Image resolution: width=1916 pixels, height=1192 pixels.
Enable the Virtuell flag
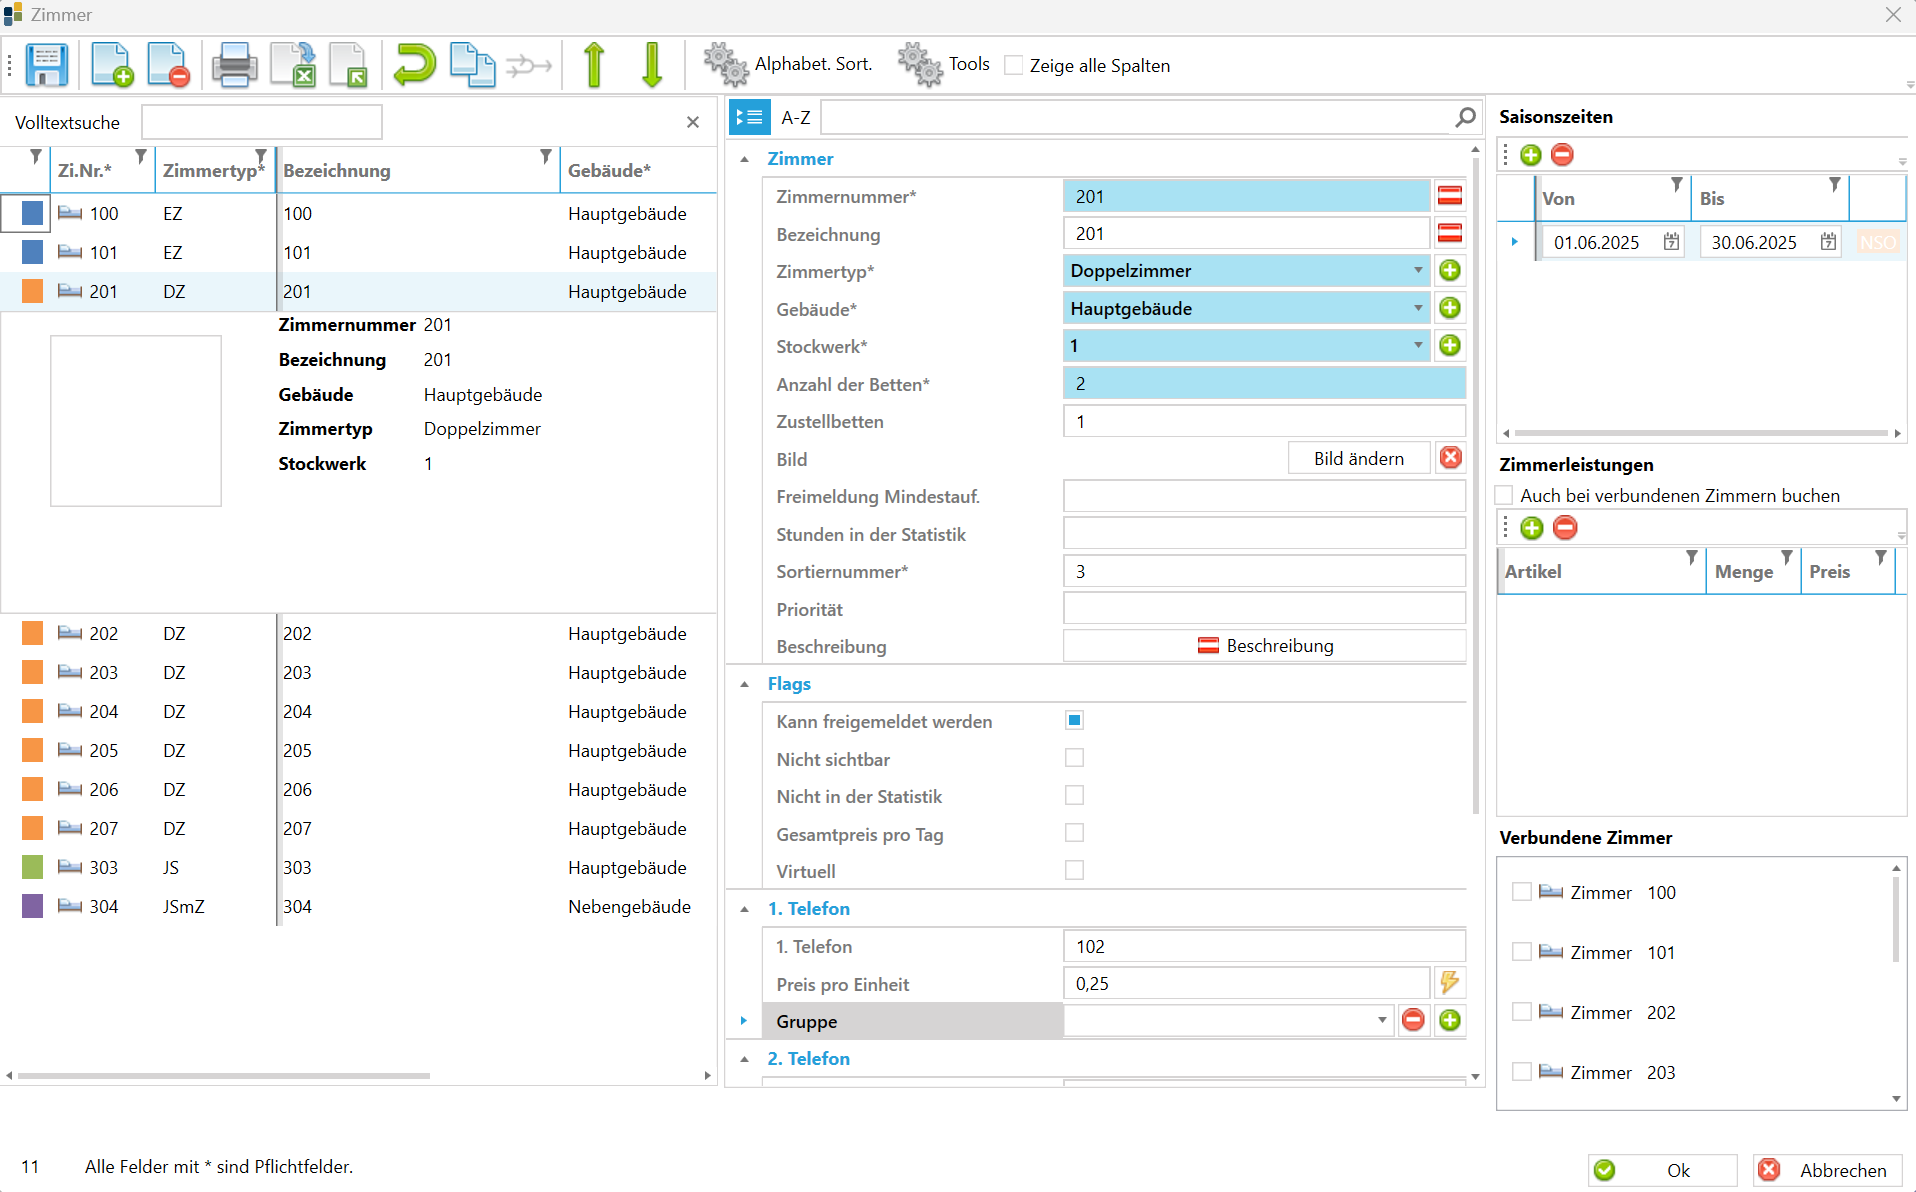[x=1074, y=870]
